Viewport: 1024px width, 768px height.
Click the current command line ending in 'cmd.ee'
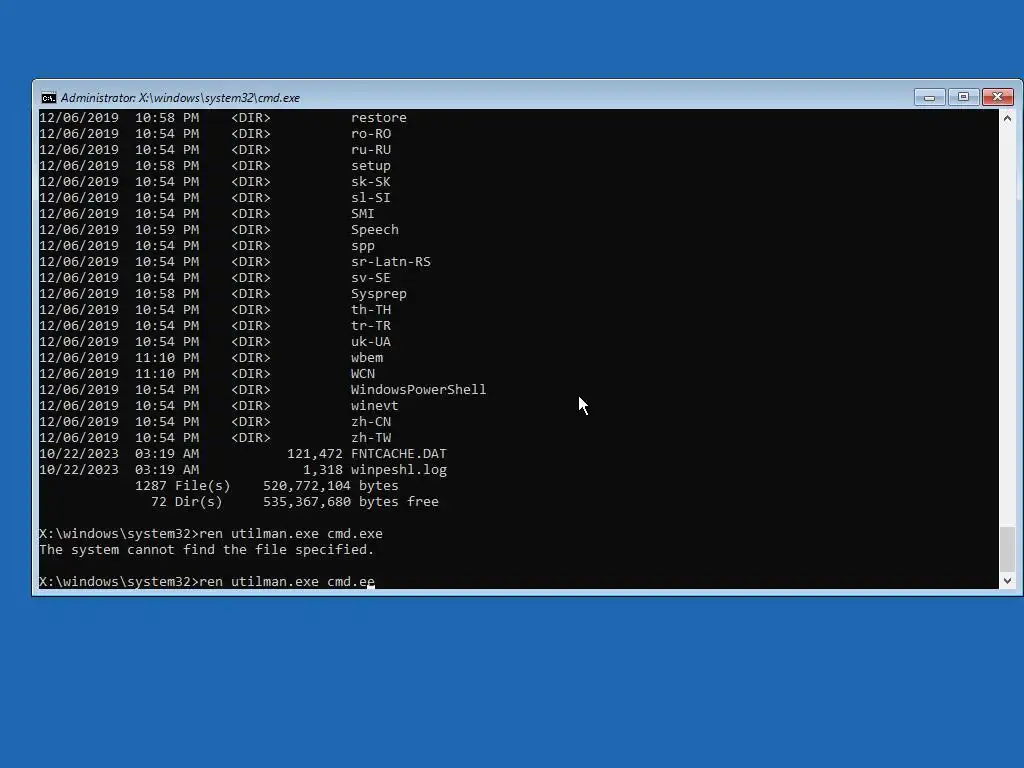(207, 581)
